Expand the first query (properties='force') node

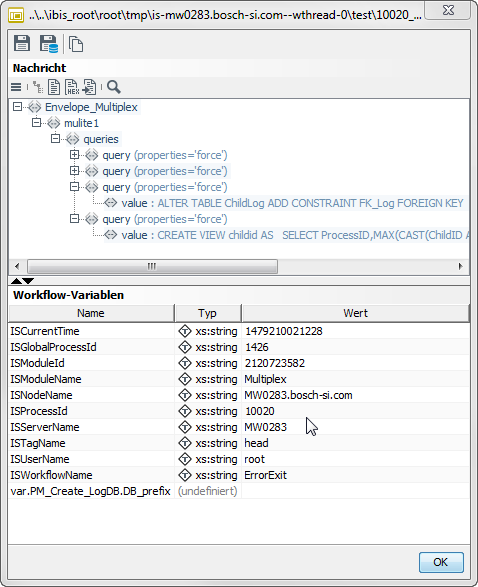pos(74,155)
